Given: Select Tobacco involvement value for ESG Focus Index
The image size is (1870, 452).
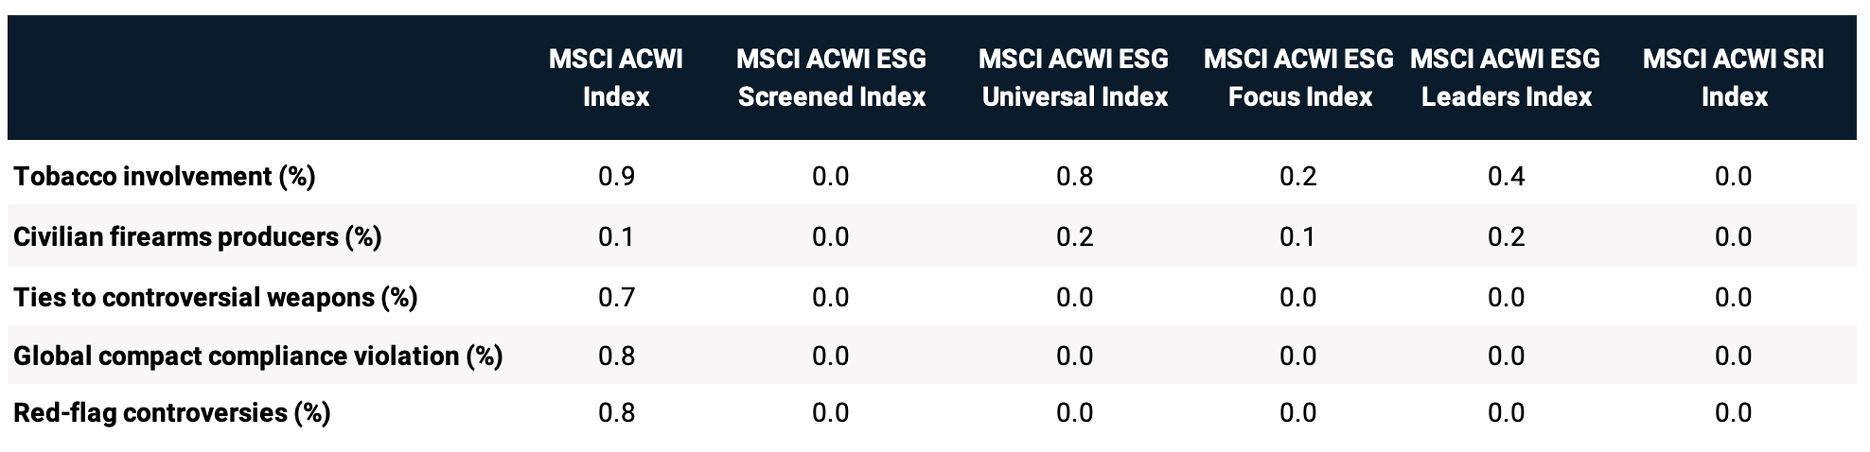Looking at the screenshot, I should pyautogui.click(x=1298, y=177).
